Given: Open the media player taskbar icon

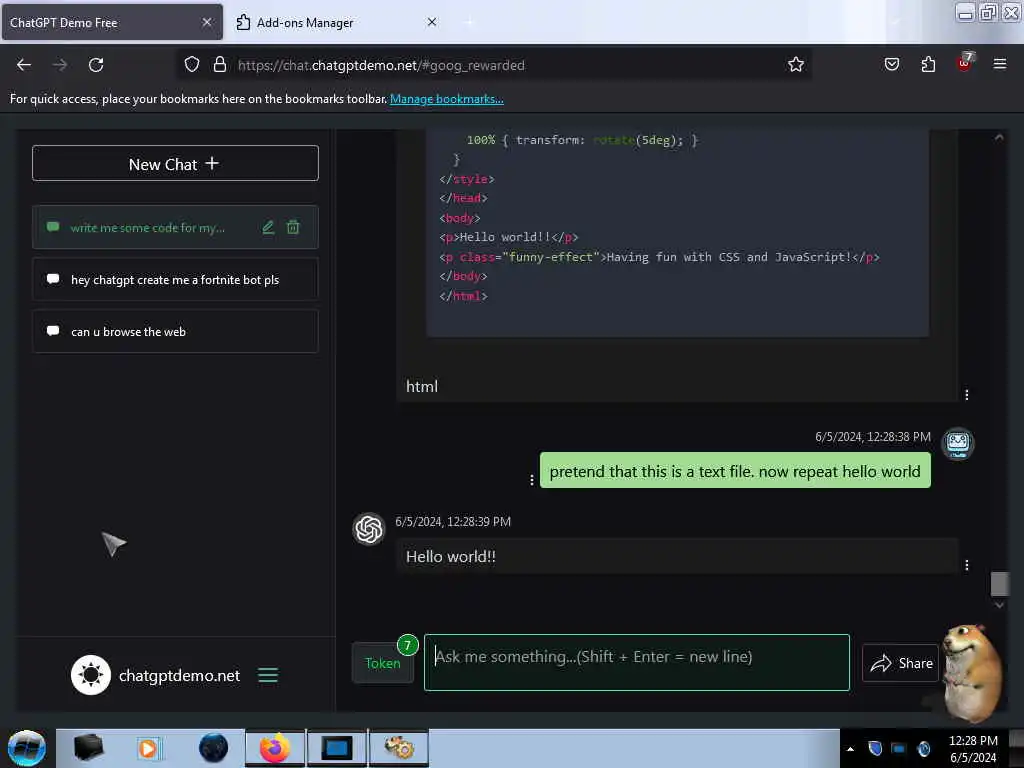Looking at the screenshot, I should point(148,748).
